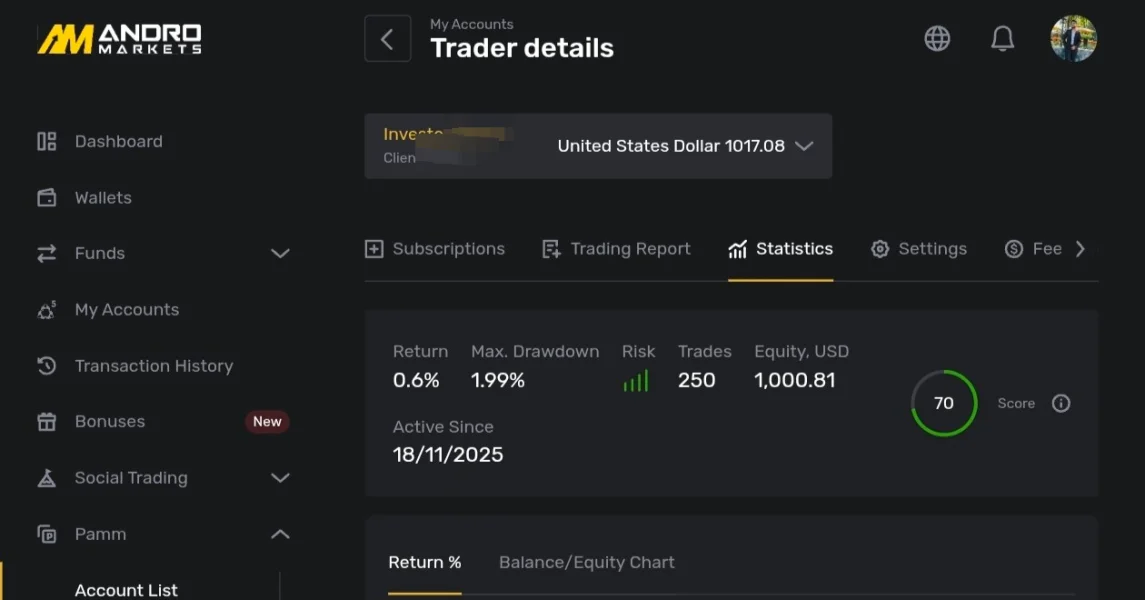Click the back arrow button
The height and width of the screenshot is (600, 1145).
(x=387, y=39)
